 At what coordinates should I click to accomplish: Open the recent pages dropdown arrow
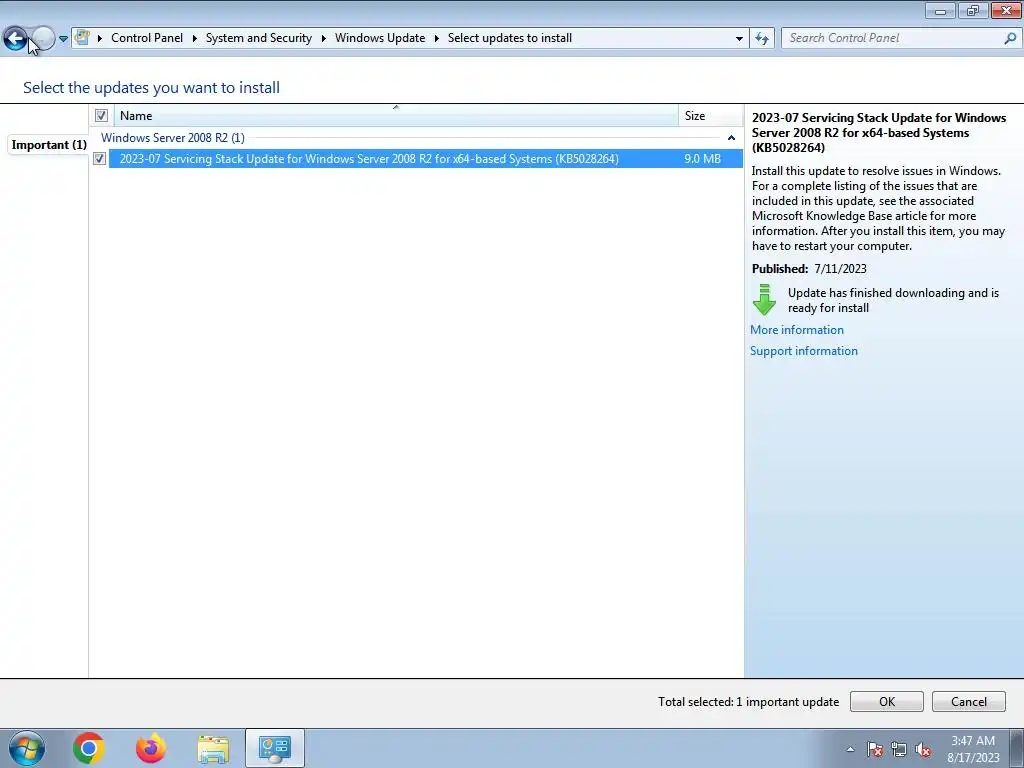pyautogui.click(x=63, y=39)
